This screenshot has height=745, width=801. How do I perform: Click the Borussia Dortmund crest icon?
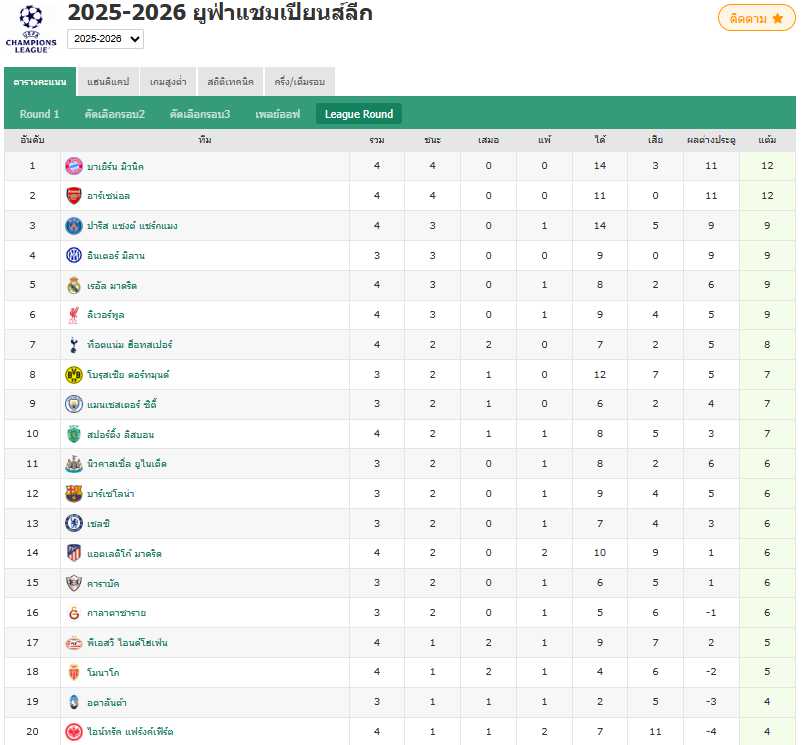pos(74,374)
